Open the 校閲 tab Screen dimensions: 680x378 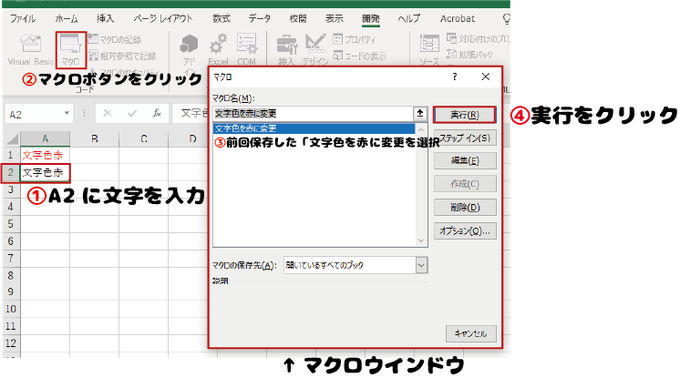click(x=298, y=19)
